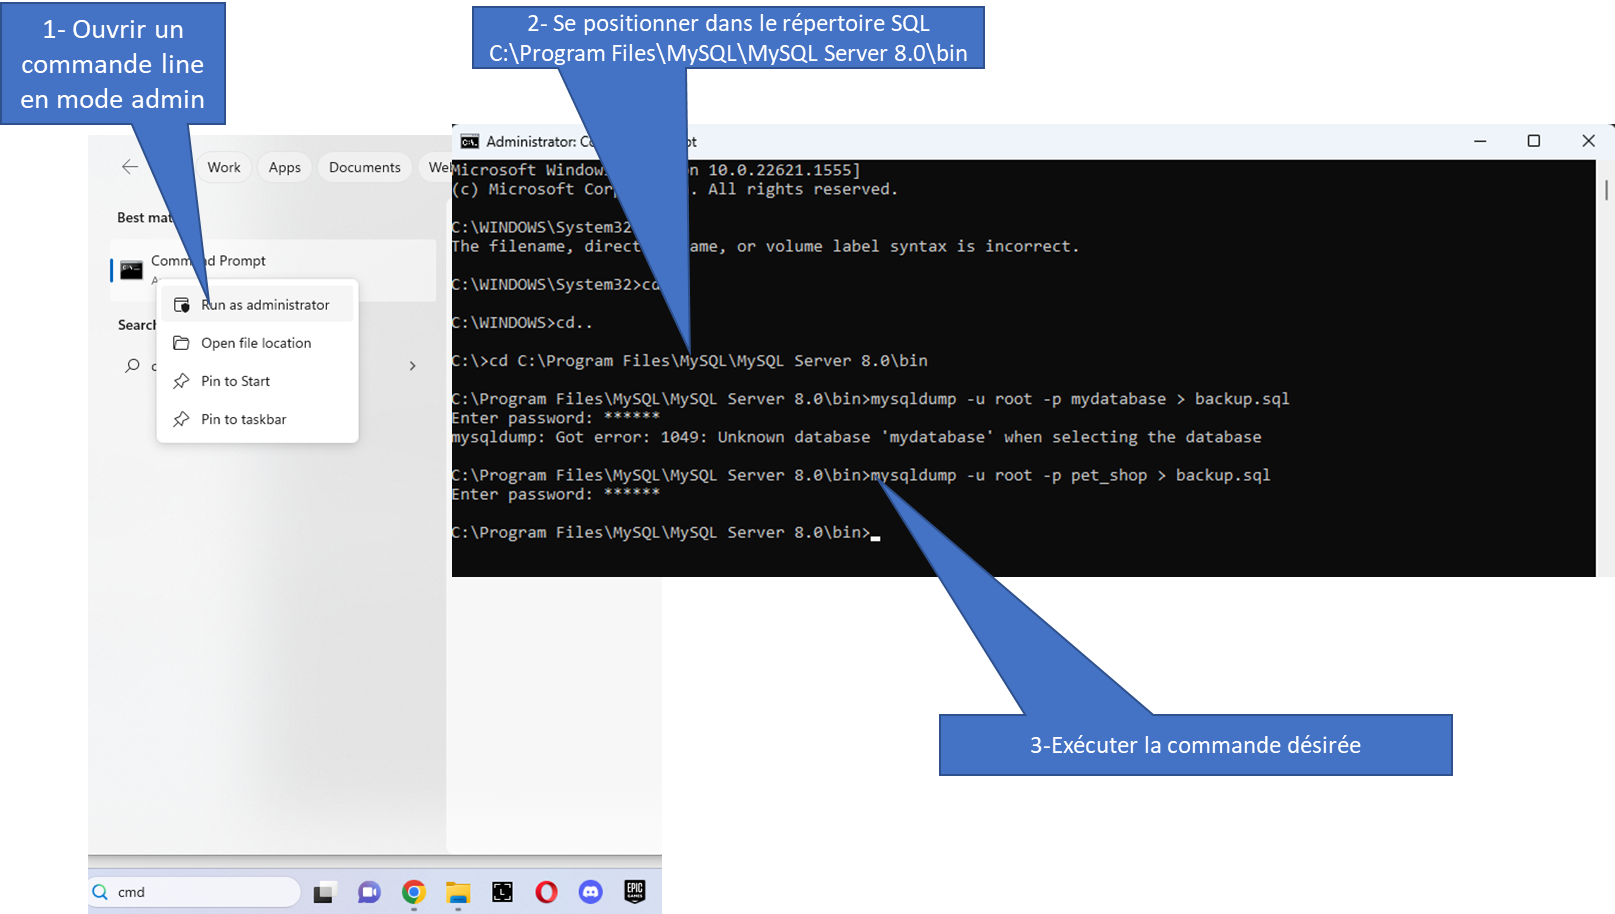Click the mysqldump mydatabase command line
Screen dimensions: 1615x914
pyautogui.click(x=871, y=399)
